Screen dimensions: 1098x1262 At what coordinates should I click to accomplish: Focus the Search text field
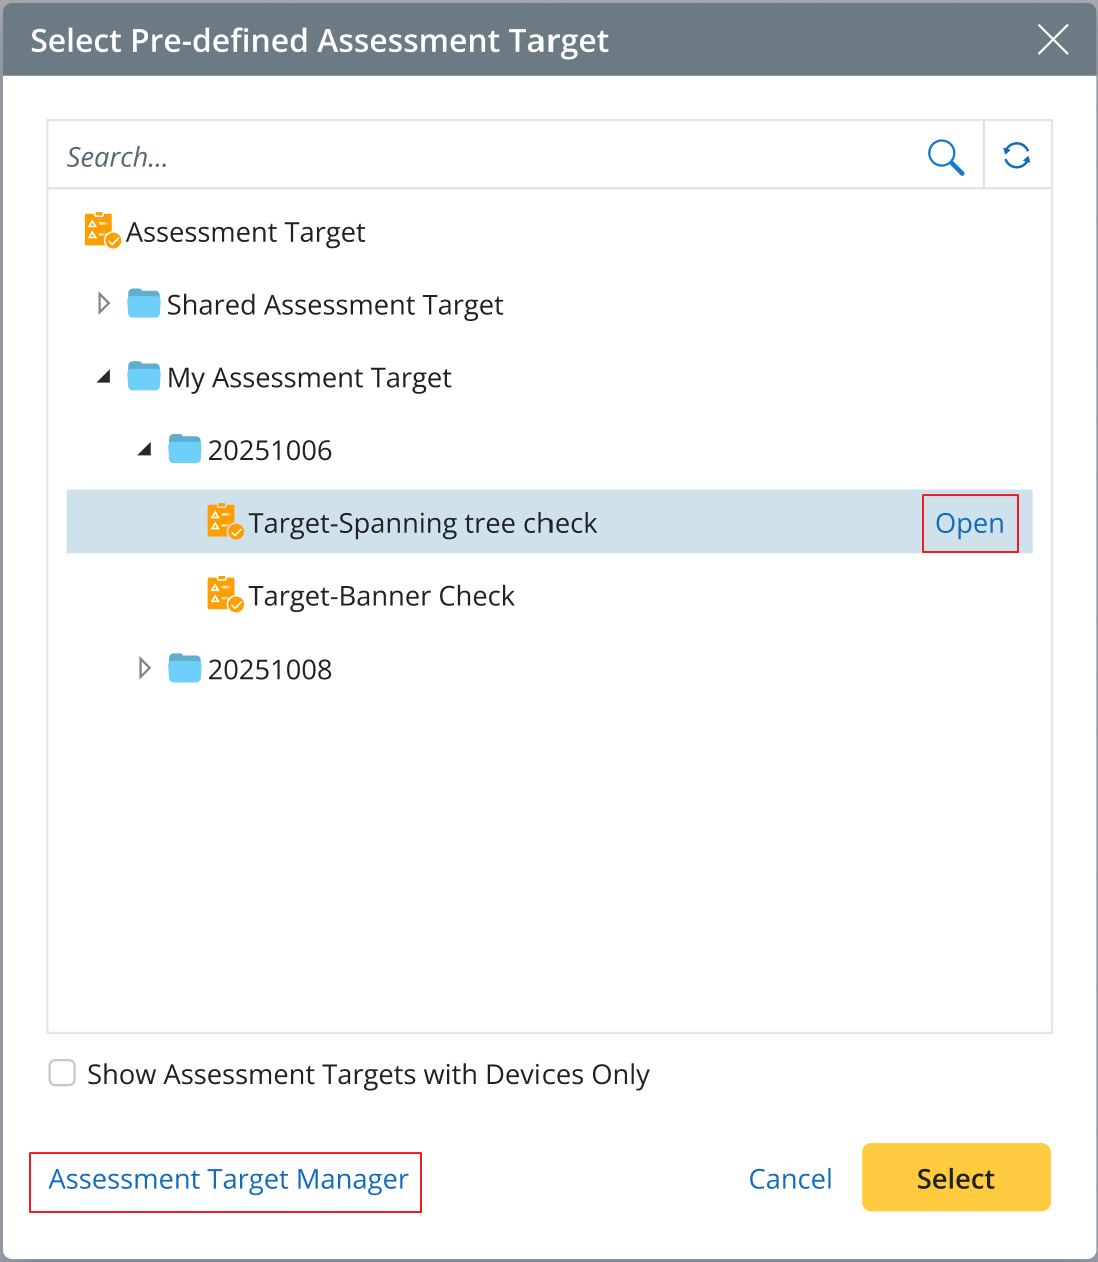pyautogui.click(x=480, y=157)
